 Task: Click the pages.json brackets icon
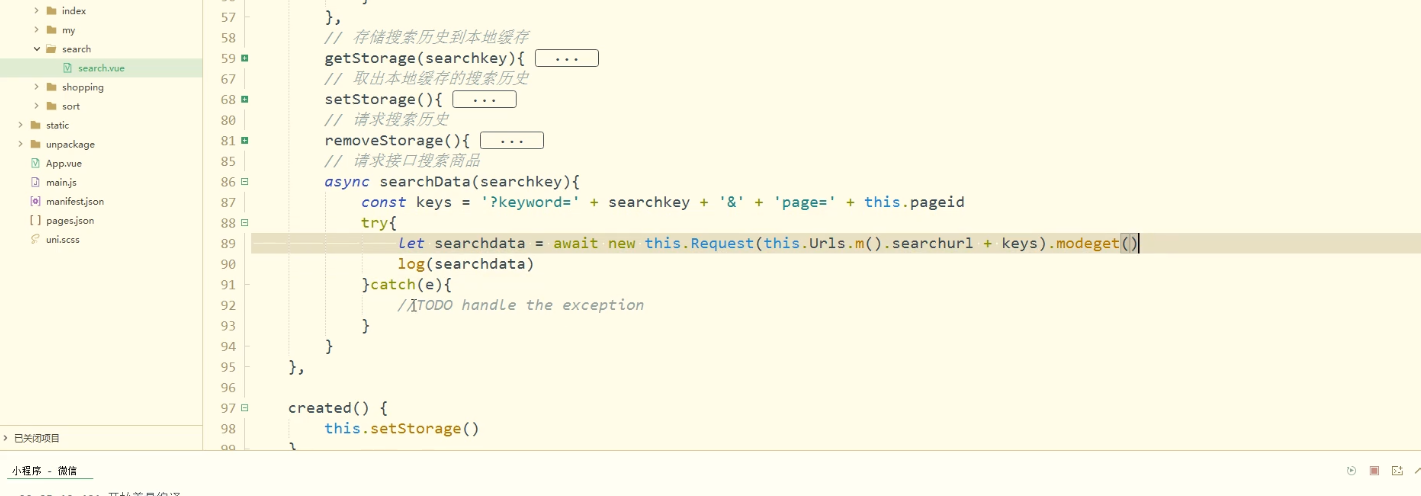pyautogui.click(x=35, y=220)
